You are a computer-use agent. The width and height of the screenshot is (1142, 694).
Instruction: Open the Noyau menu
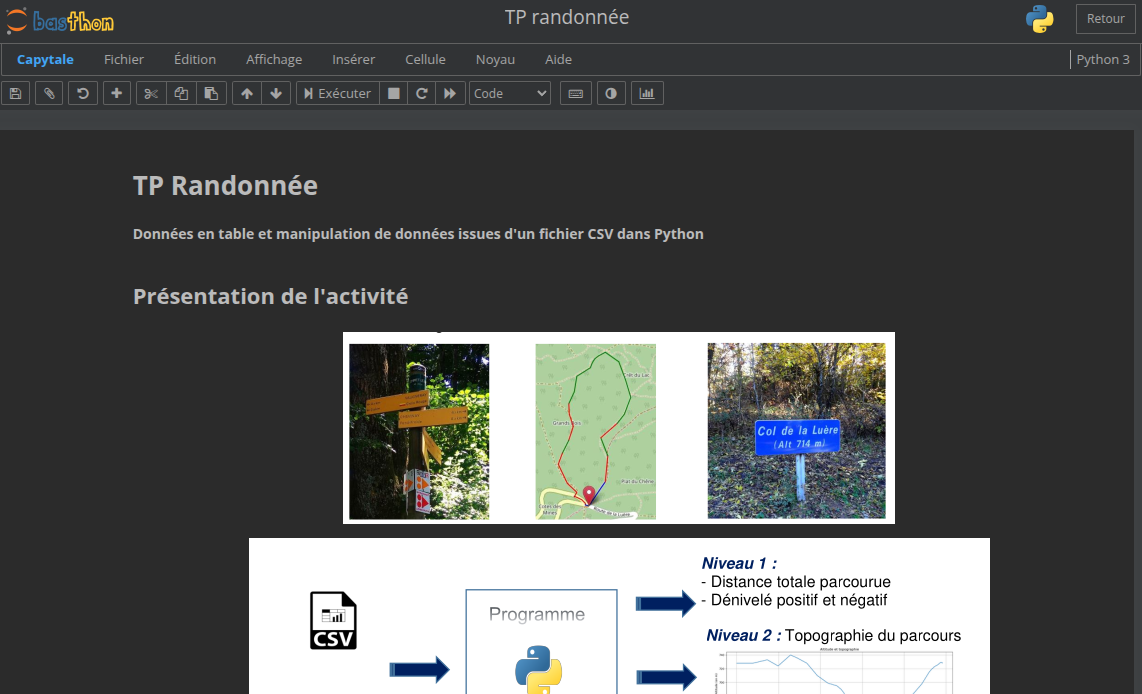495,60
